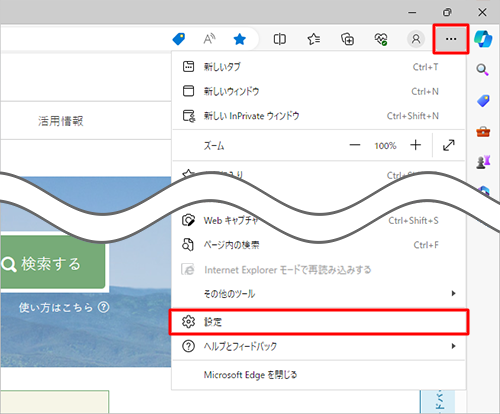Select New window menu entry
The height and width of the screenshot is (414, 500).
point(318,91)
